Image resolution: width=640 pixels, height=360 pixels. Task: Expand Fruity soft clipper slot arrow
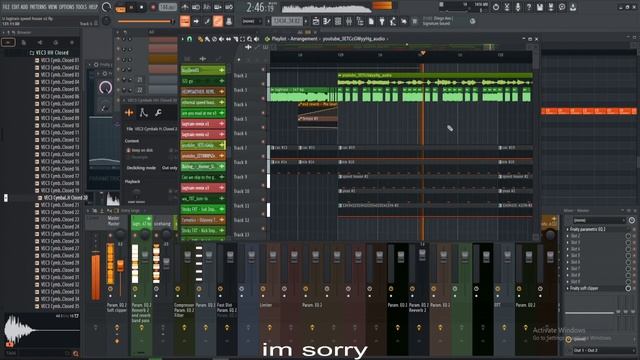pyautogui.click(x=568, y=288)
